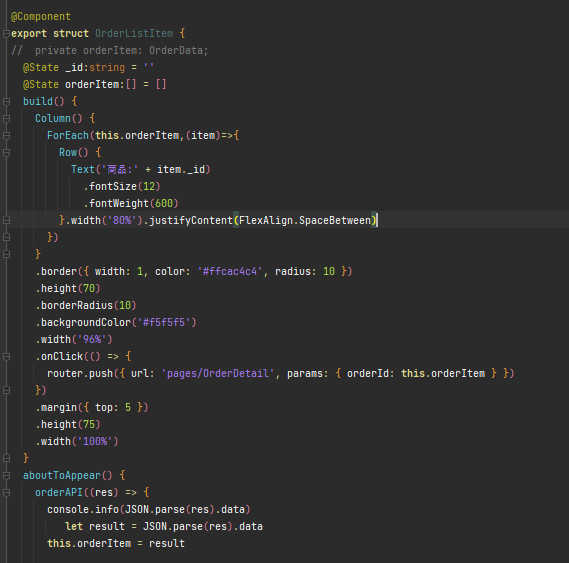Click the .onClick modifier
This screenshot has width=569, height=563.
(59, 357)
